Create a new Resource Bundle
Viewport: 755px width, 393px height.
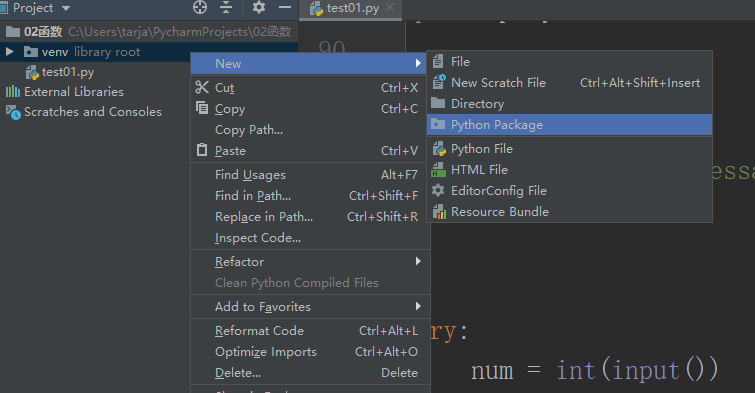(569, 212)
